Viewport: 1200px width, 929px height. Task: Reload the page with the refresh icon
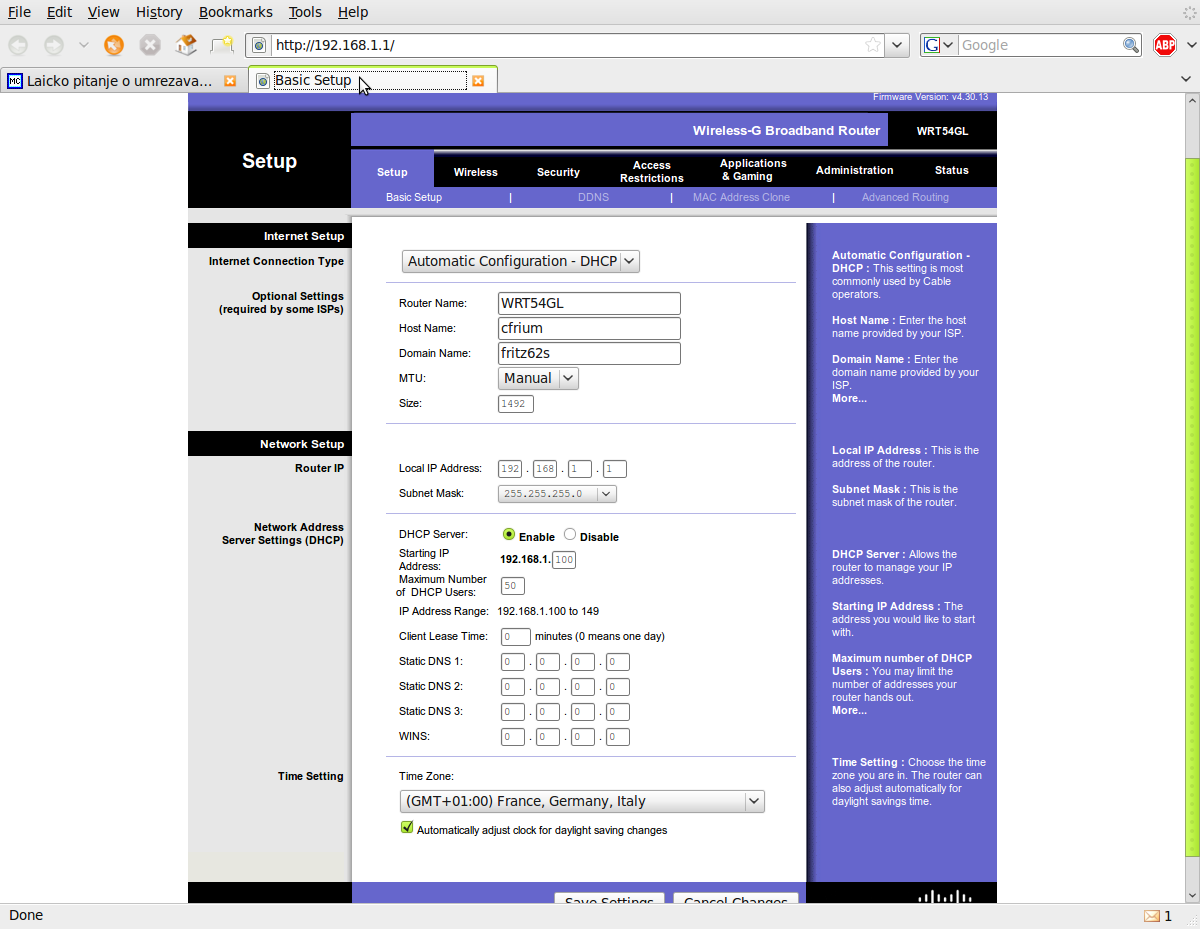click(115, 45)
